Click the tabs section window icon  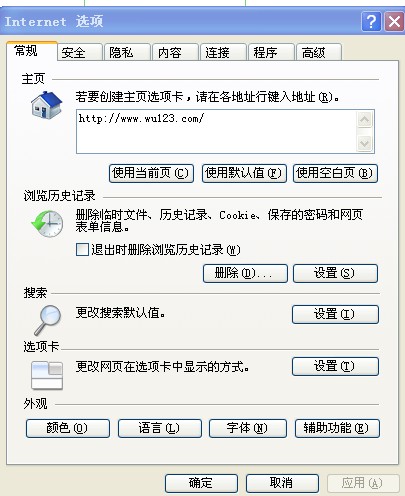[x=47, y=376]
